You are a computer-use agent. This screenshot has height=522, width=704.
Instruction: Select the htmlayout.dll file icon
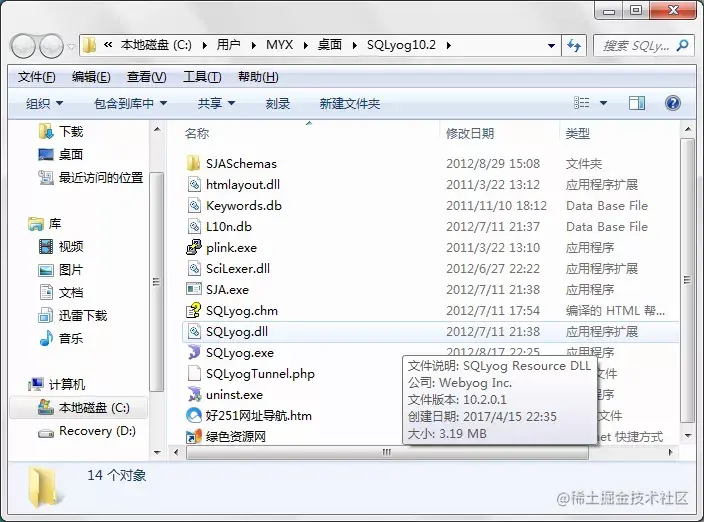tap(194, 184)
